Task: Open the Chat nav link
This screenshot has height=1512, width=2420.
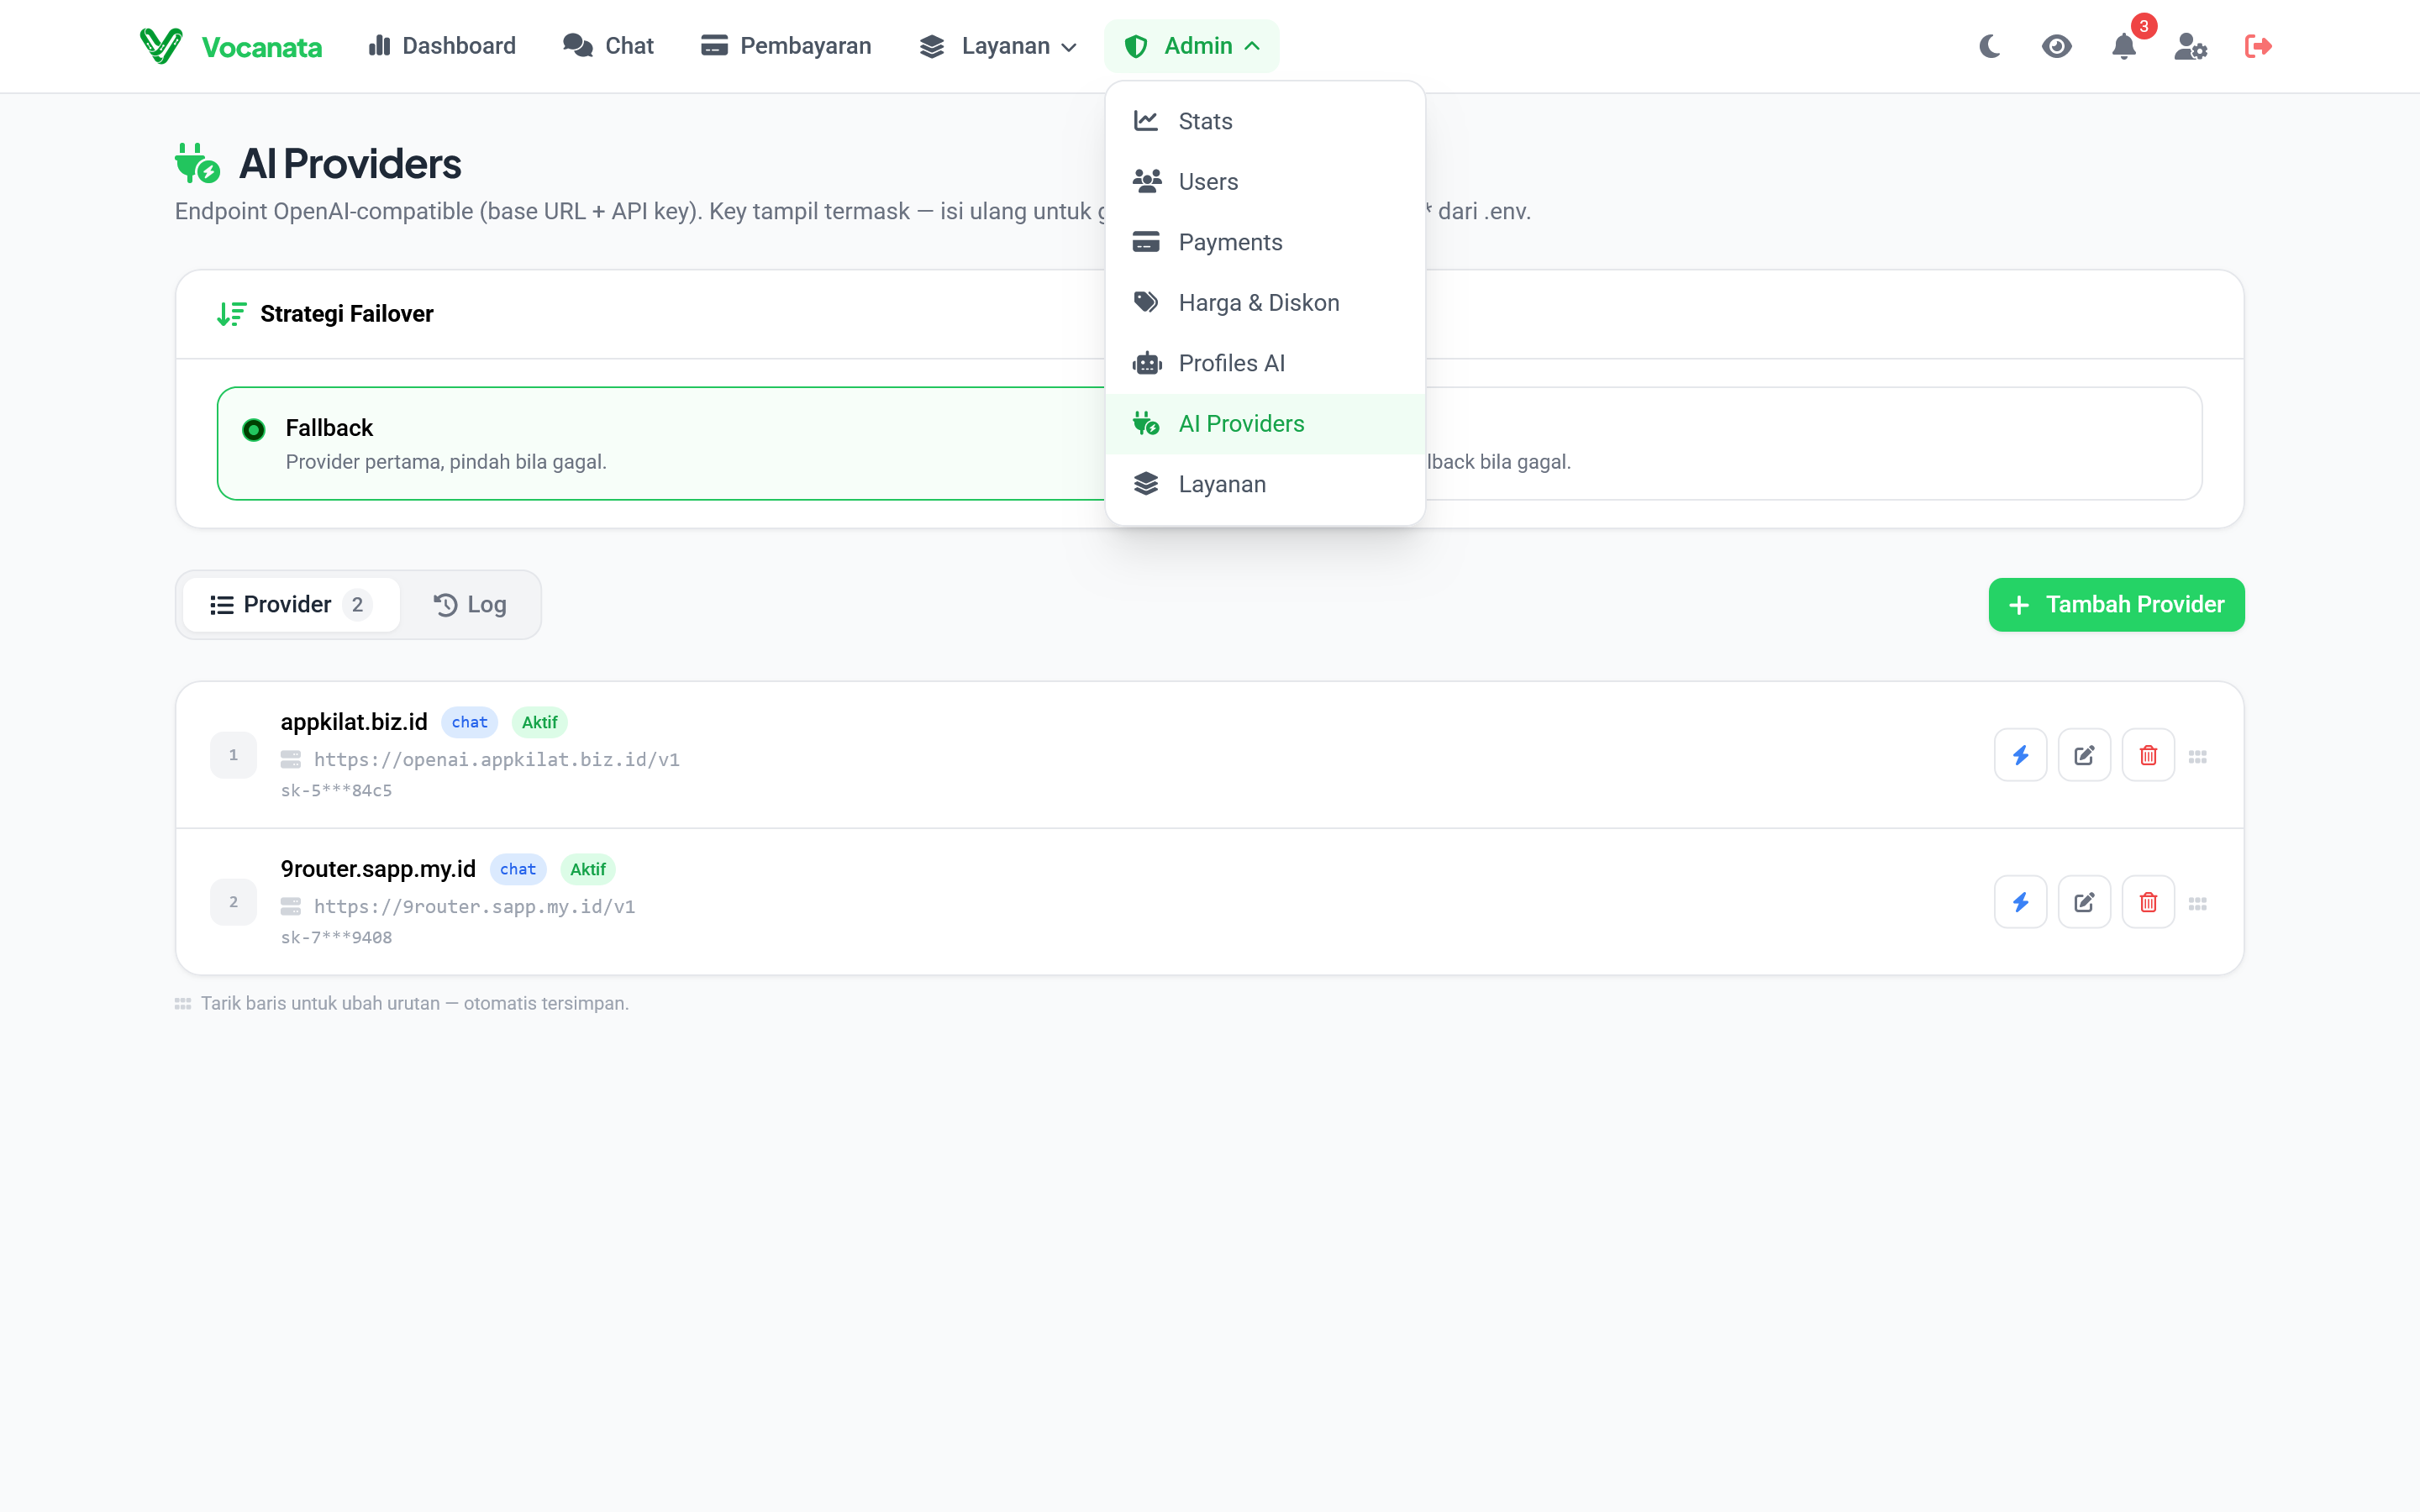Action: click(x=608, y=46)
